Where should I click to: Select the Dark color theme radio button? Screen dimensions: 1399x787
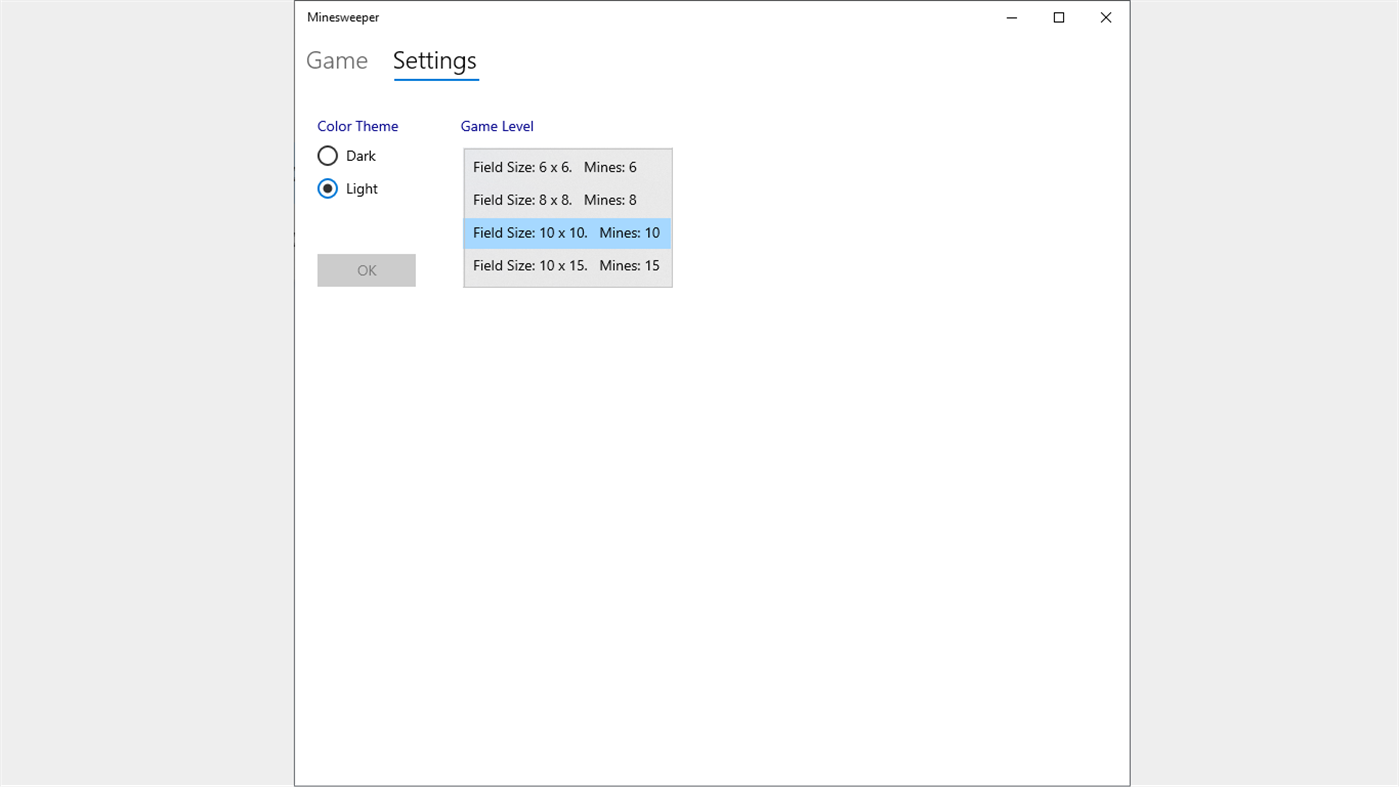[328, 156]
